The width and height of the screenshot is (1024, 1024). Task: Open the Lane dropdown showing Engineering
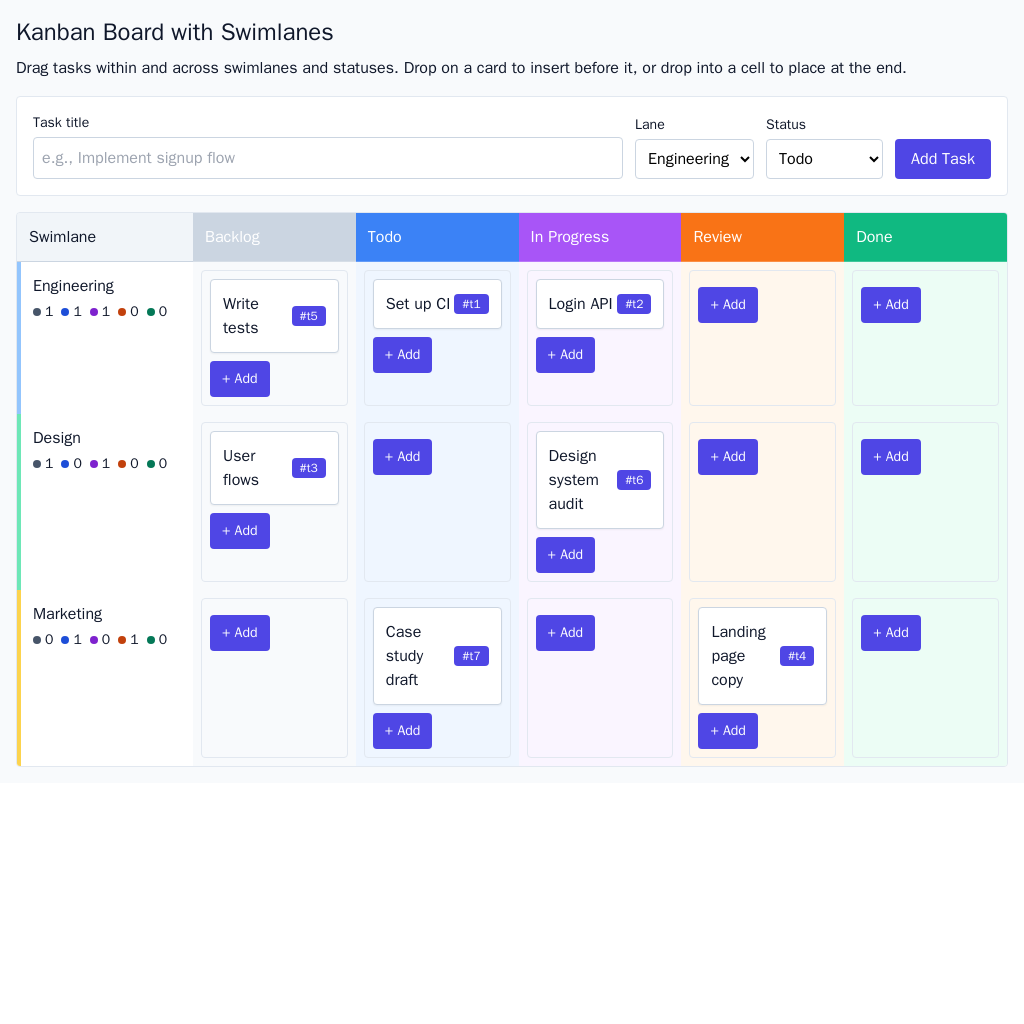(694, 159)
